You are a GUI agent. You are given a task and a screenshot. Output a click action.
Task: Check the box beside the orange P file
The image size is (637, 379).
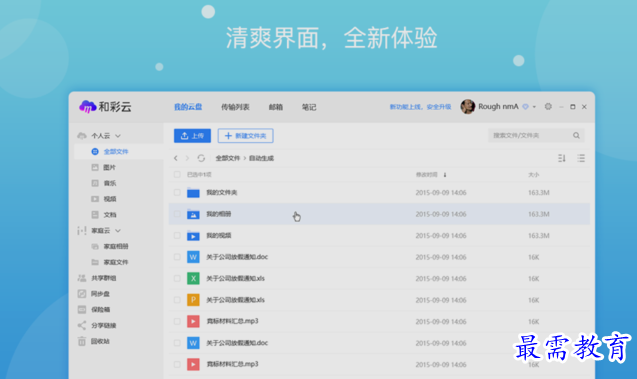coord(177,300)
